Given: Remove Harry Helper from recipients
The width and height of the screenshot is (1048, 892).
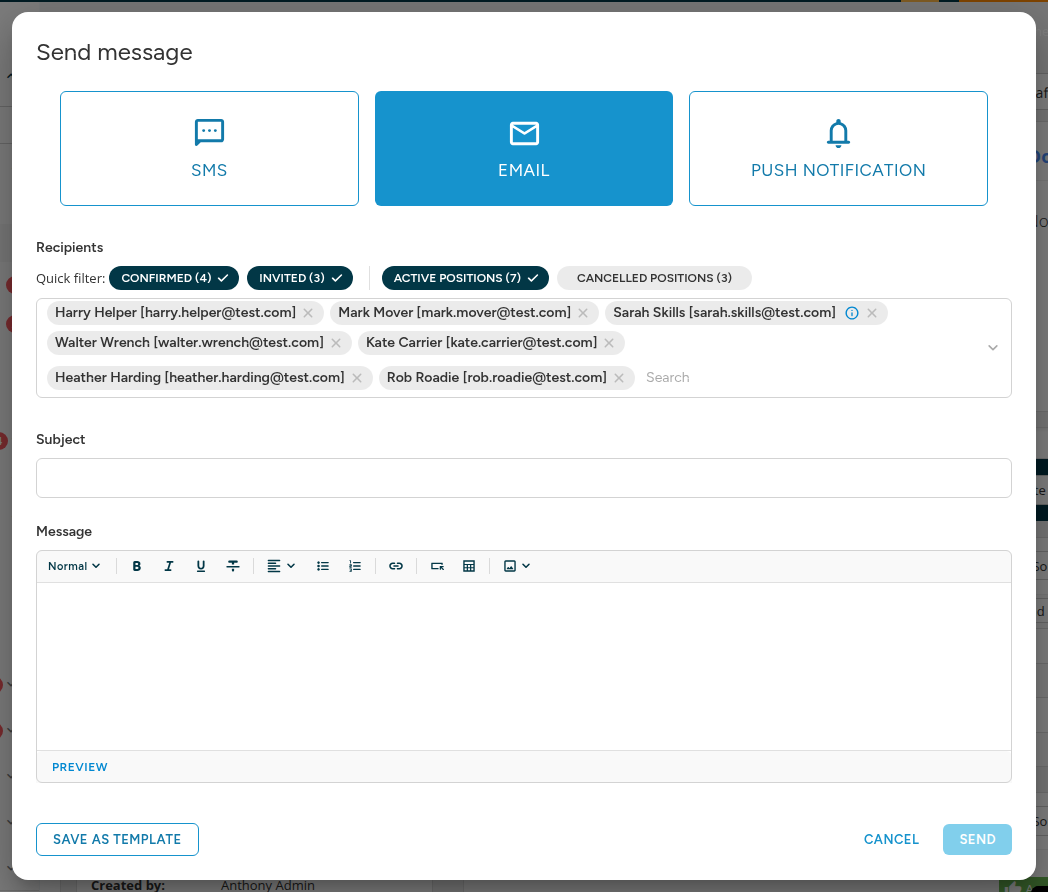Looking at the screenshot, I should click(308, 313).
